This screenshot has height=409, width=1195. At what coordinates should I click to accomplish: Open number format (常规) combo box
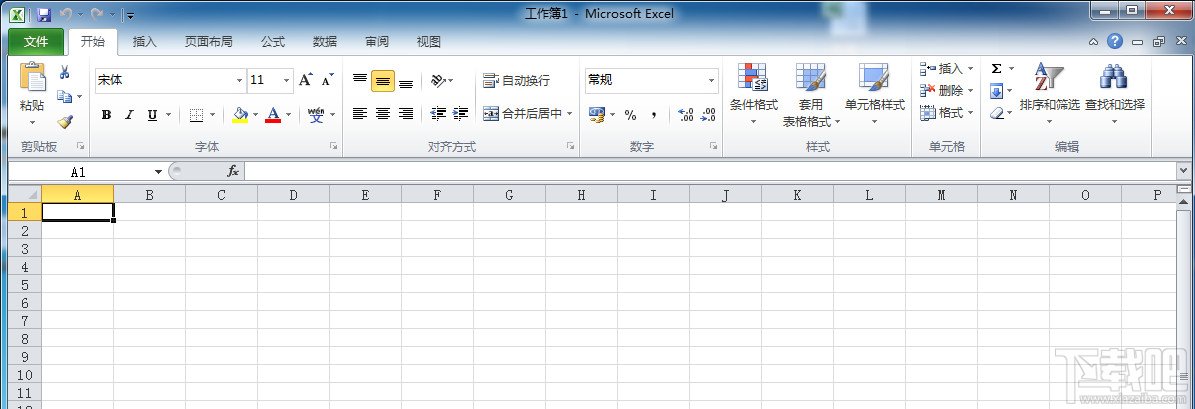pyautogui.click(x=652, y=80)
